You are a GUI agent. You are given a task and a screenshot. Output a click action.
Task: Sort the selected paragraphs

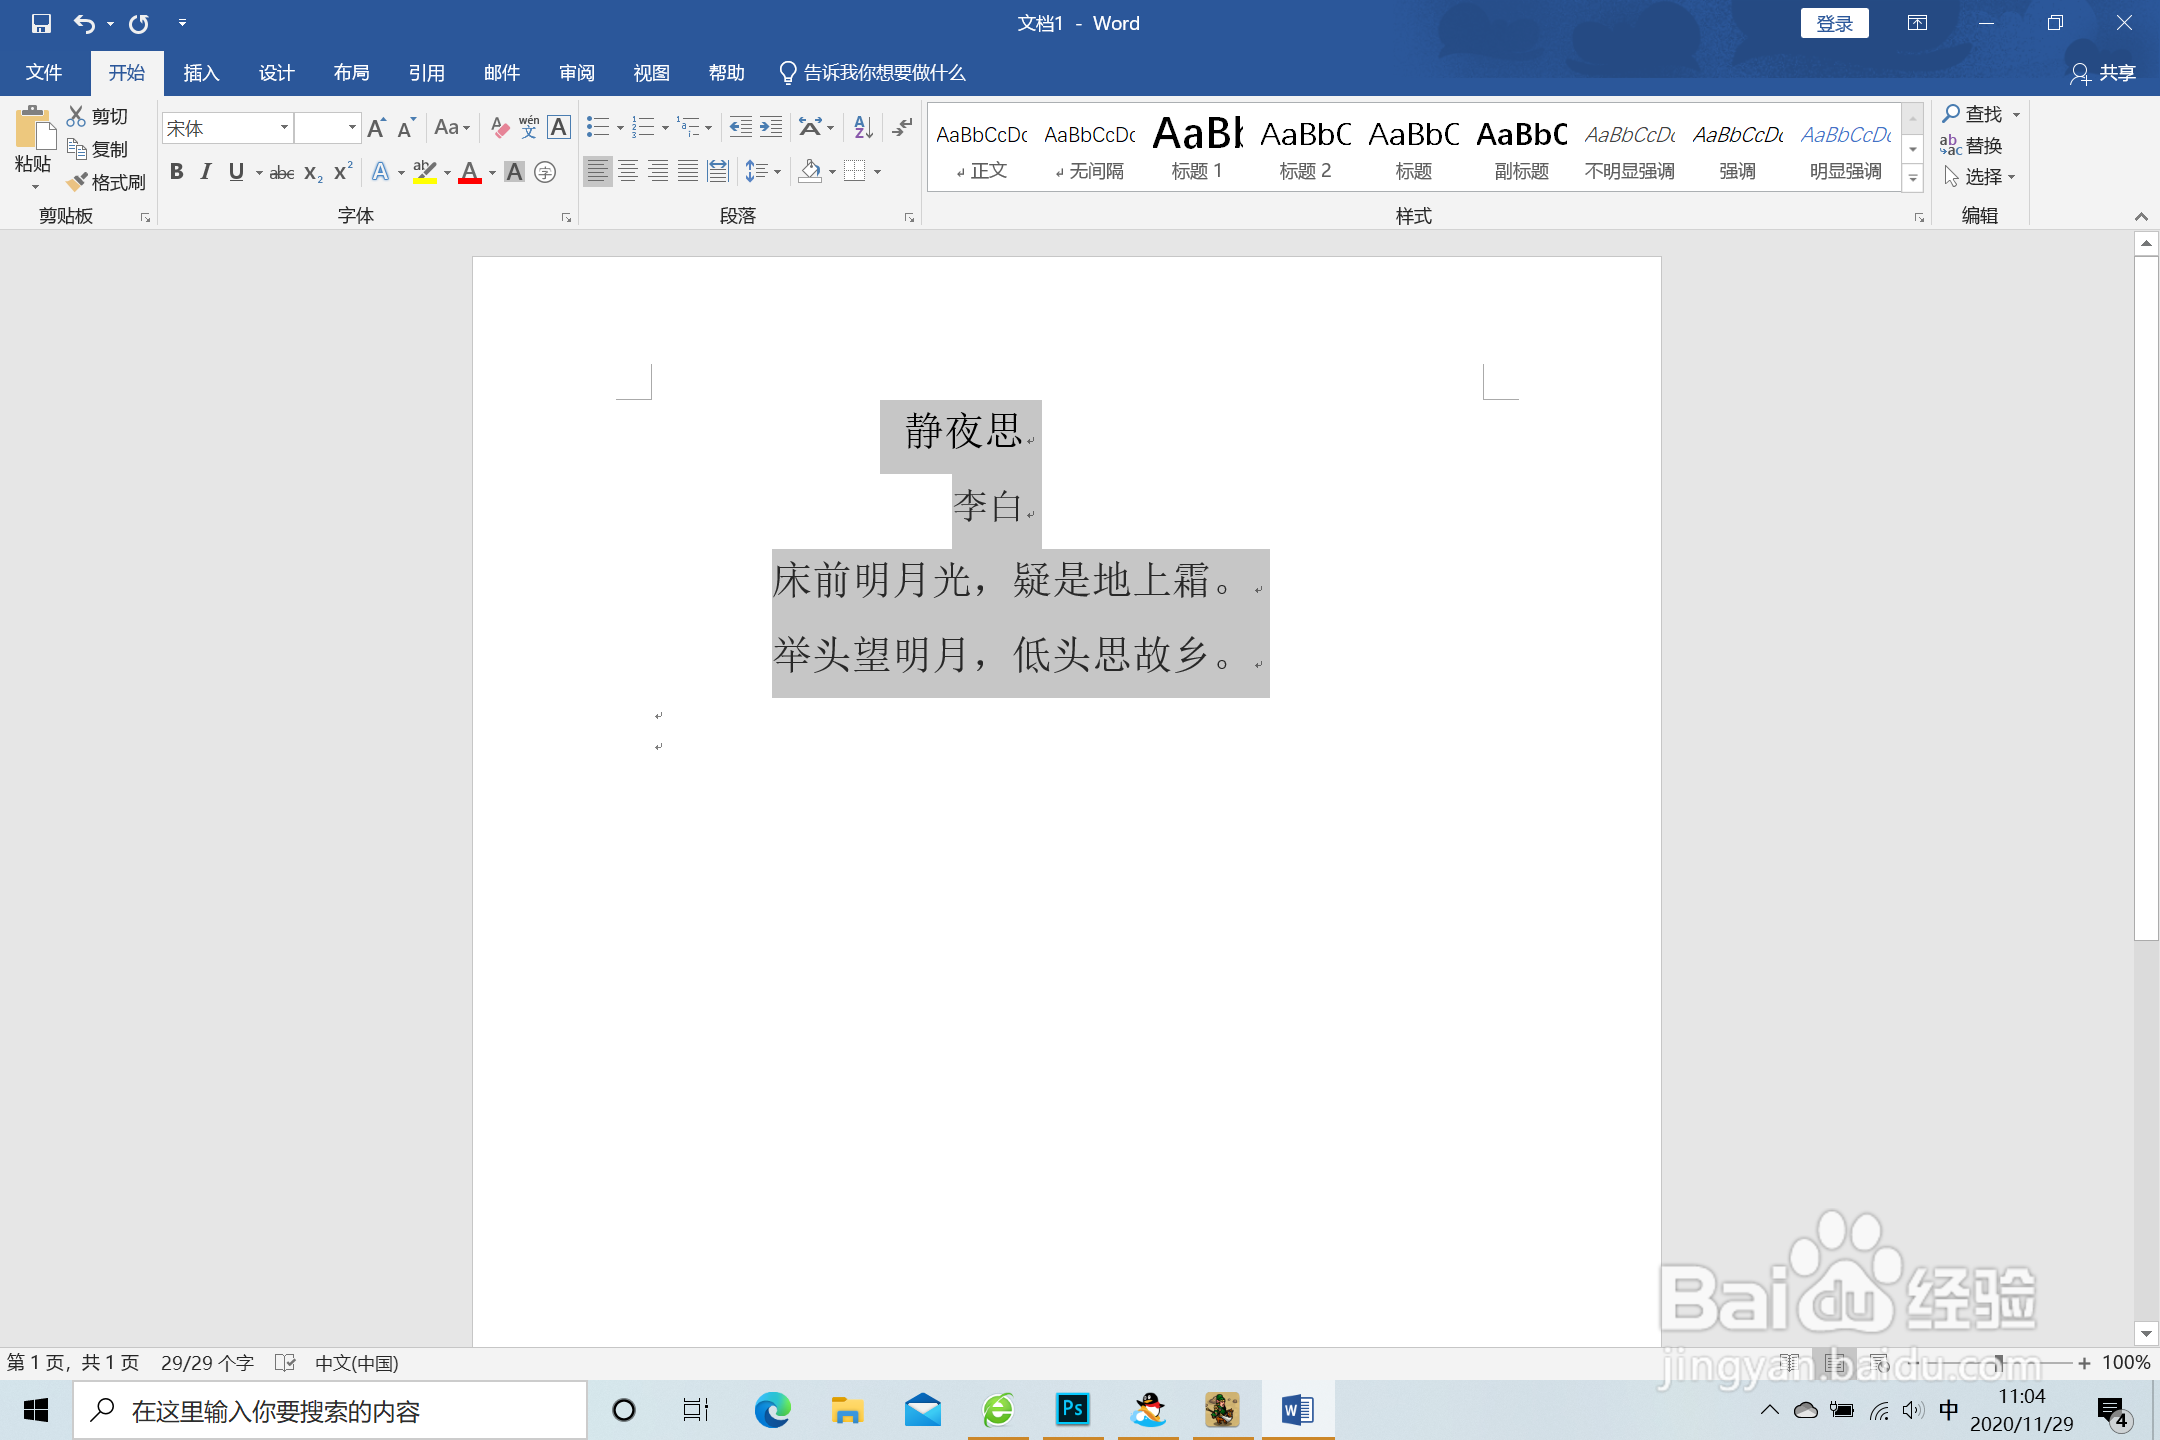point(864,127)
